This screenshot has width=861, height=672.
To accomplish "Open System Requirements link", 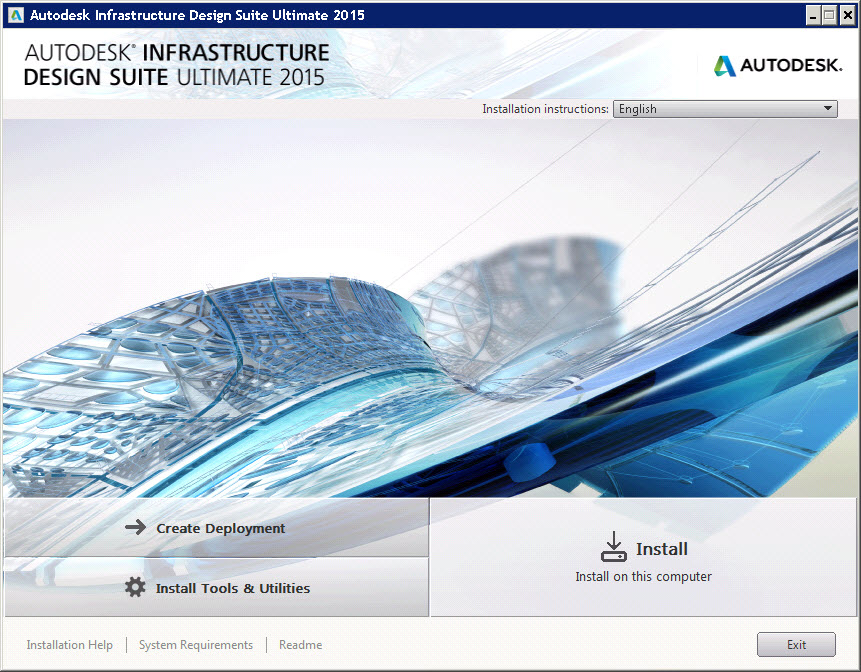I will click(196, 645).
